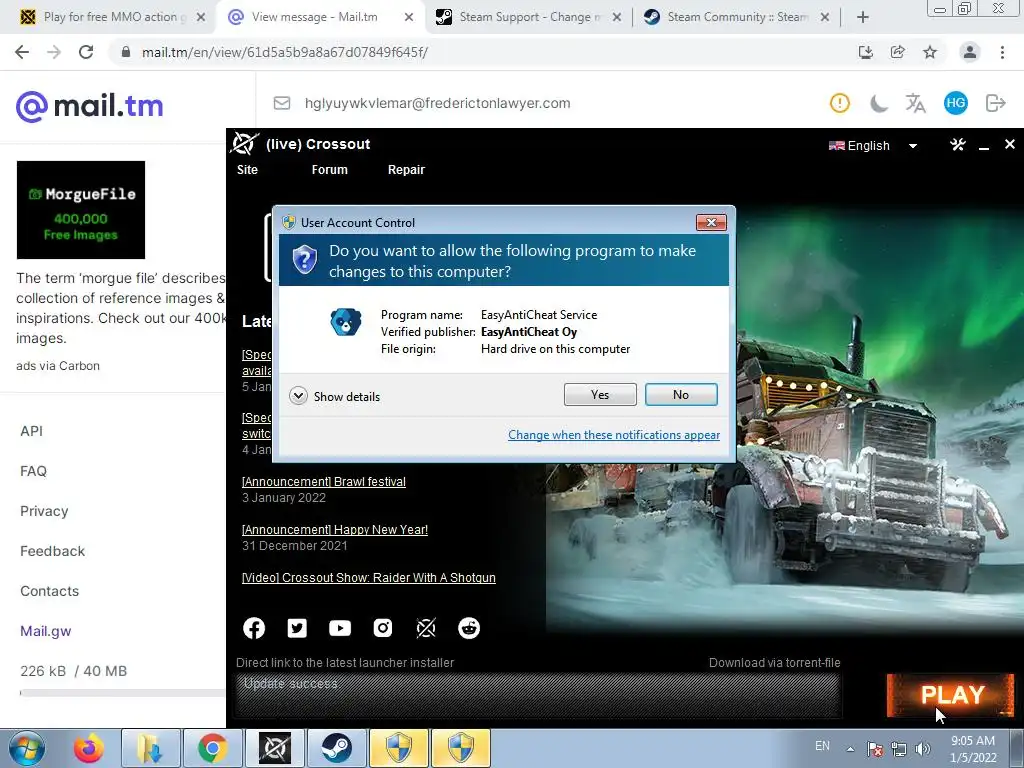This screenshot has height=768, width=1024.
Task: Open Privacy in mail.tm sidebar
Action: coord(44,511)
